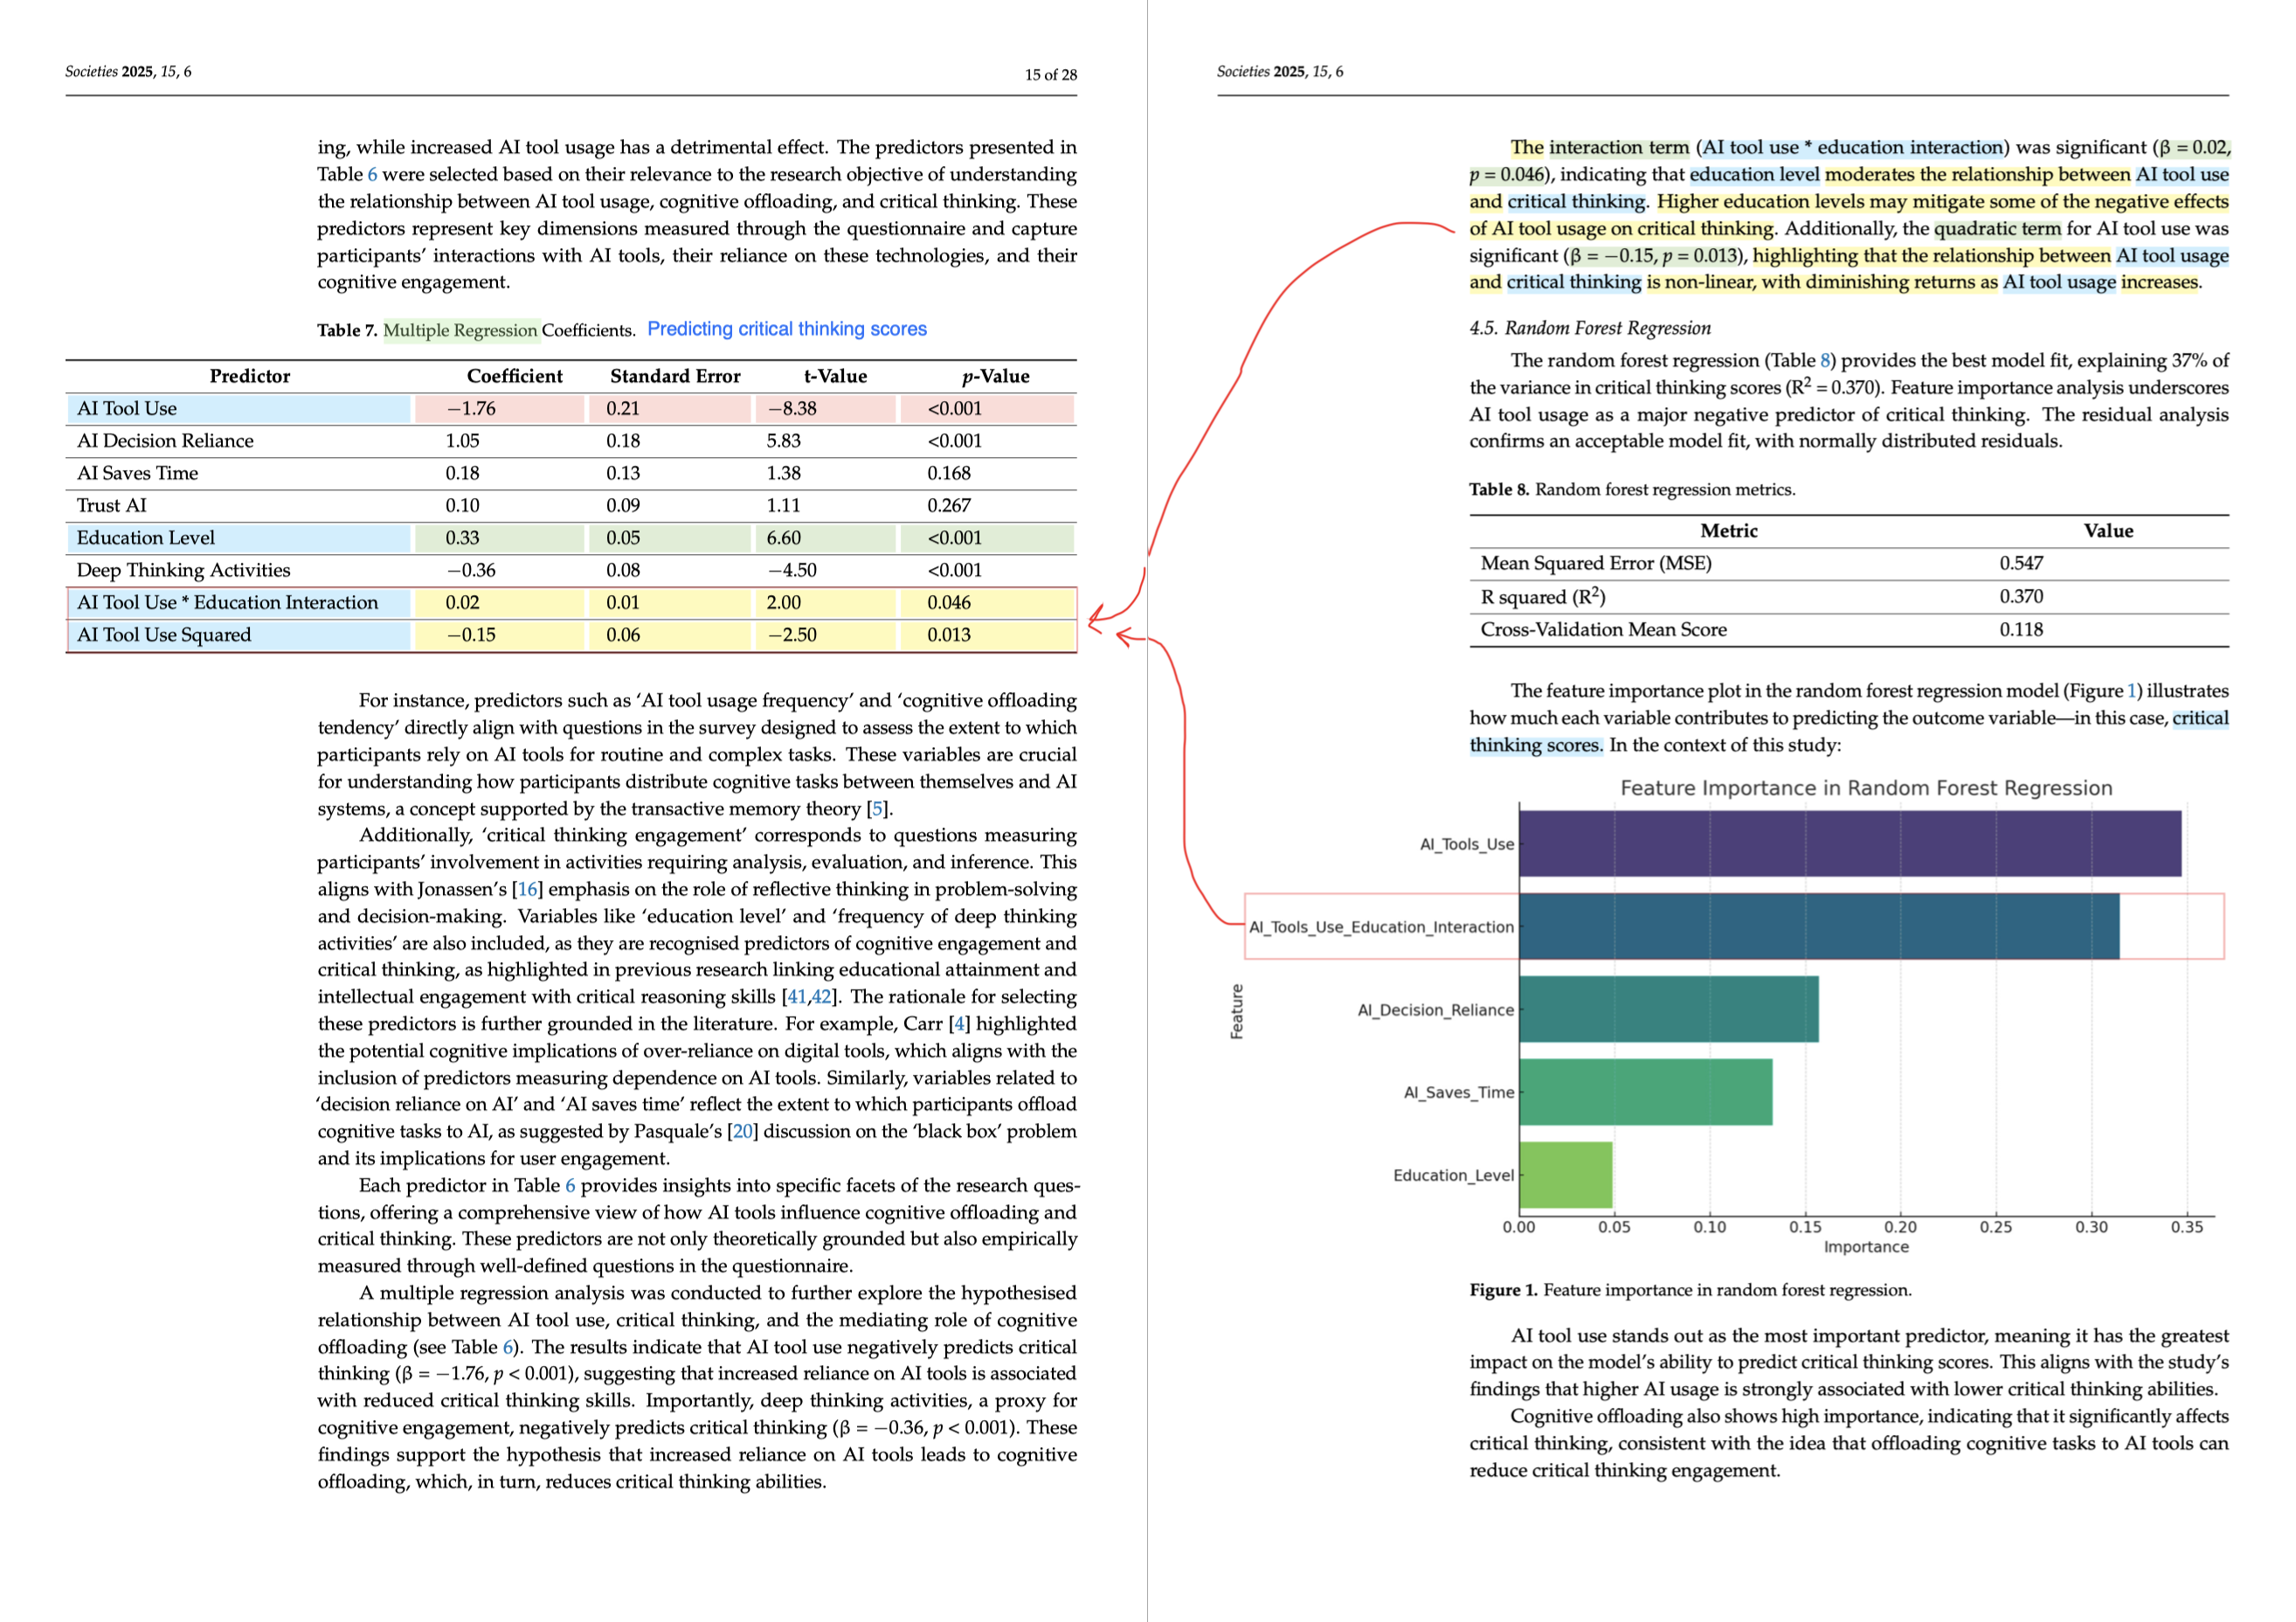Open citation 20 after Pasquale's

tap(742, 1132)
